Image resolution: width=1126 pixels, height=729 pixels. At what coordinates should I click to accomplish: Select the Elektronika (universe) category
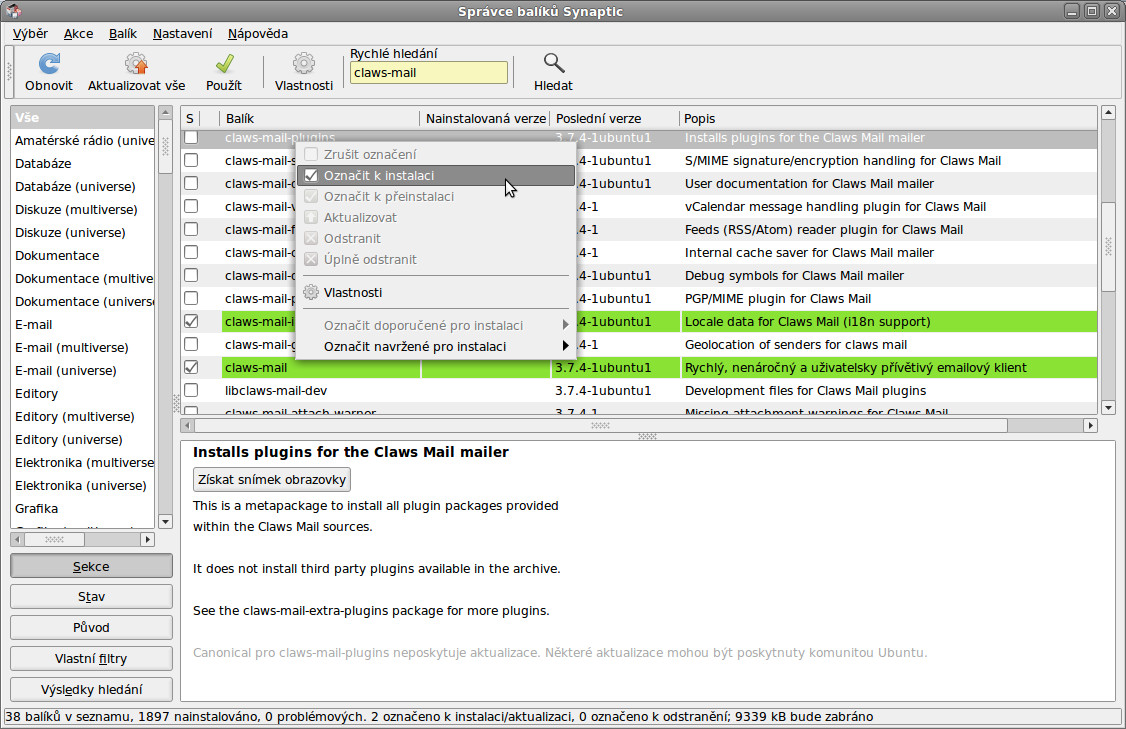[83, 485]
